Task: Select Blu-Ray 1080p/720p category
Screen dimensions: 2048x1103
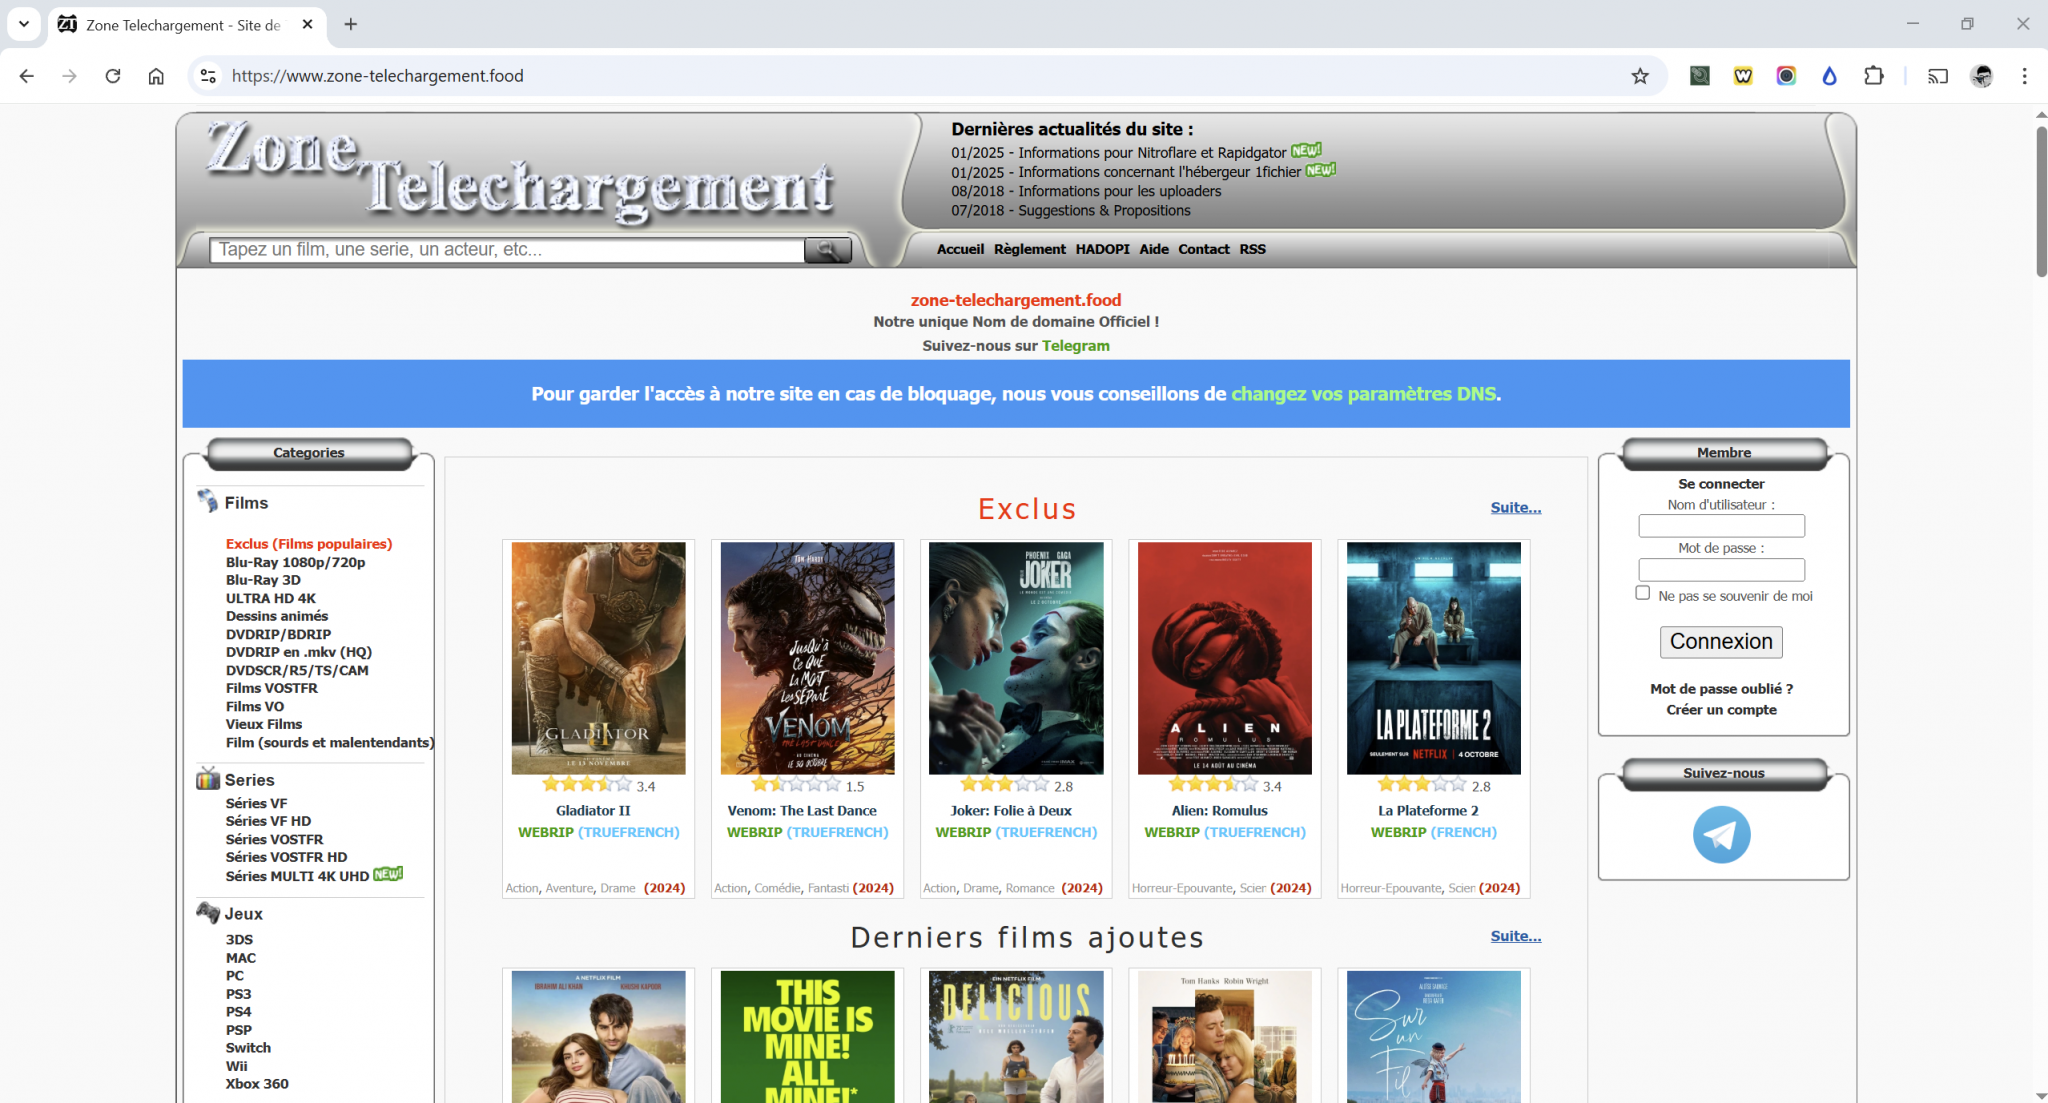Action: [295, 562]
